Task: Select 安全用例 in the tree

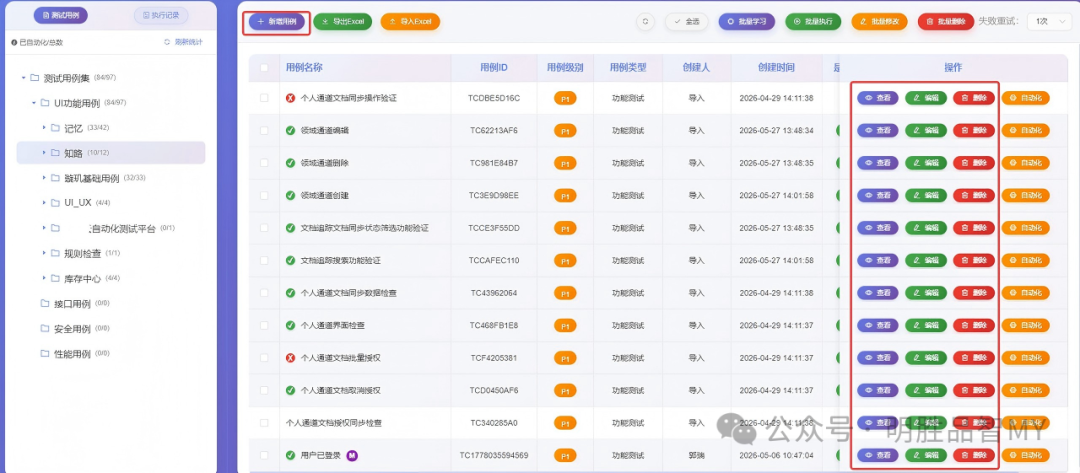Action: tap(72, 328)
